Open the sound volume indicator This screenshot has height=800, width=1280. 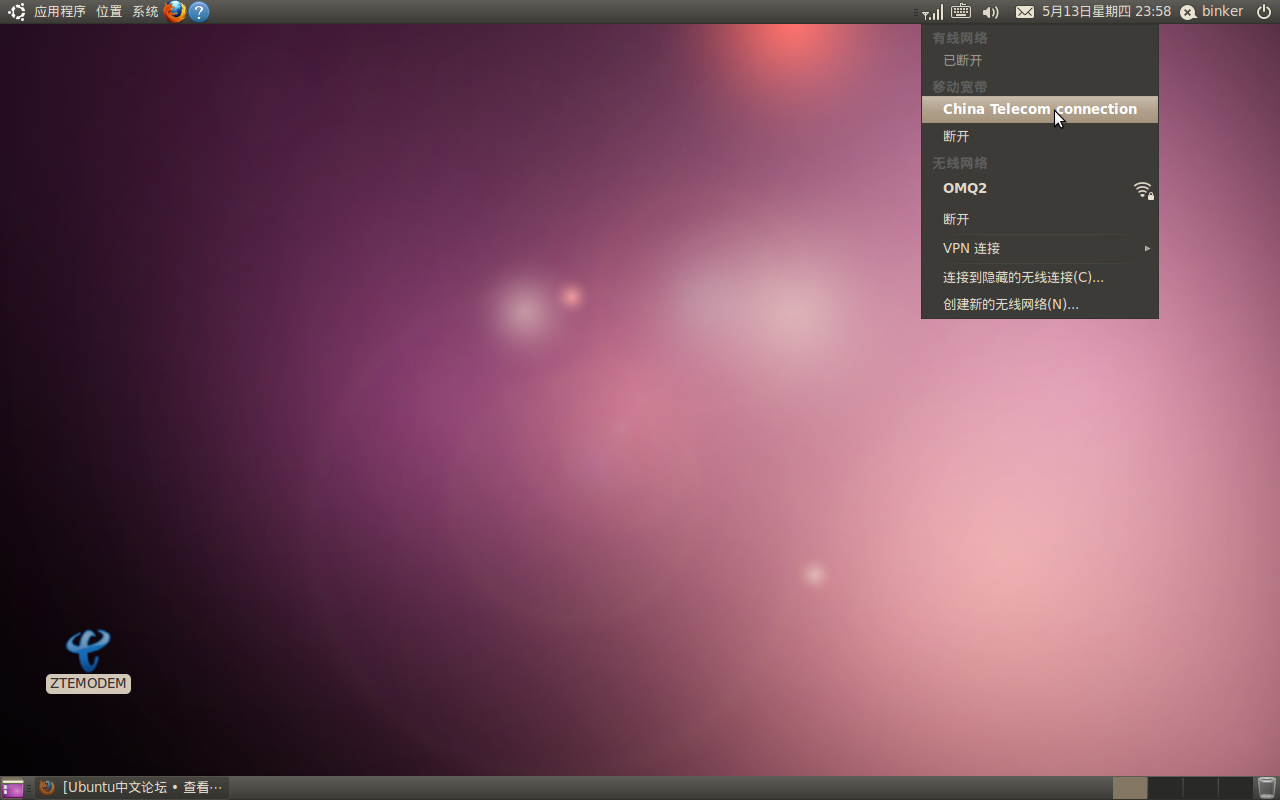[x=991, y=12]
